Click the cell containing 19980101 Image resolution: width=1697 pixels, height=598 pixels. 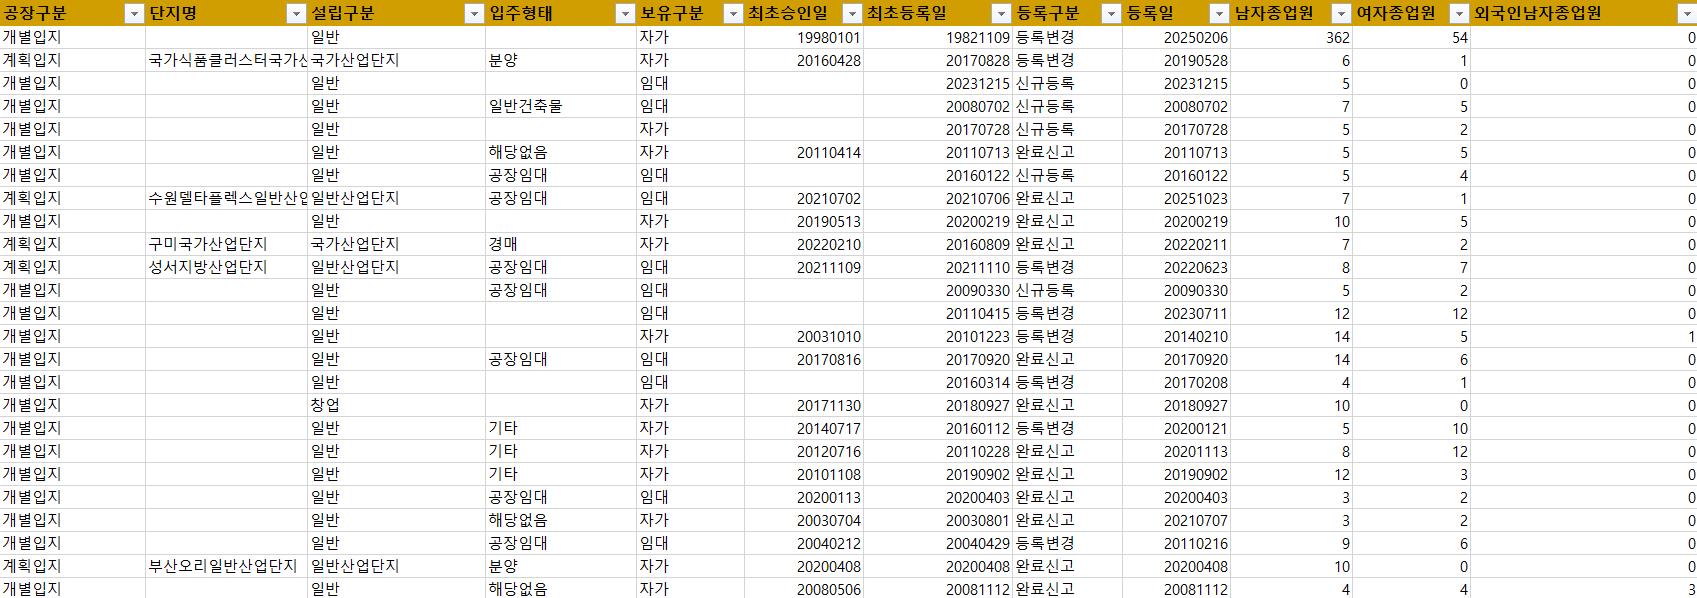tap(828, 38)
